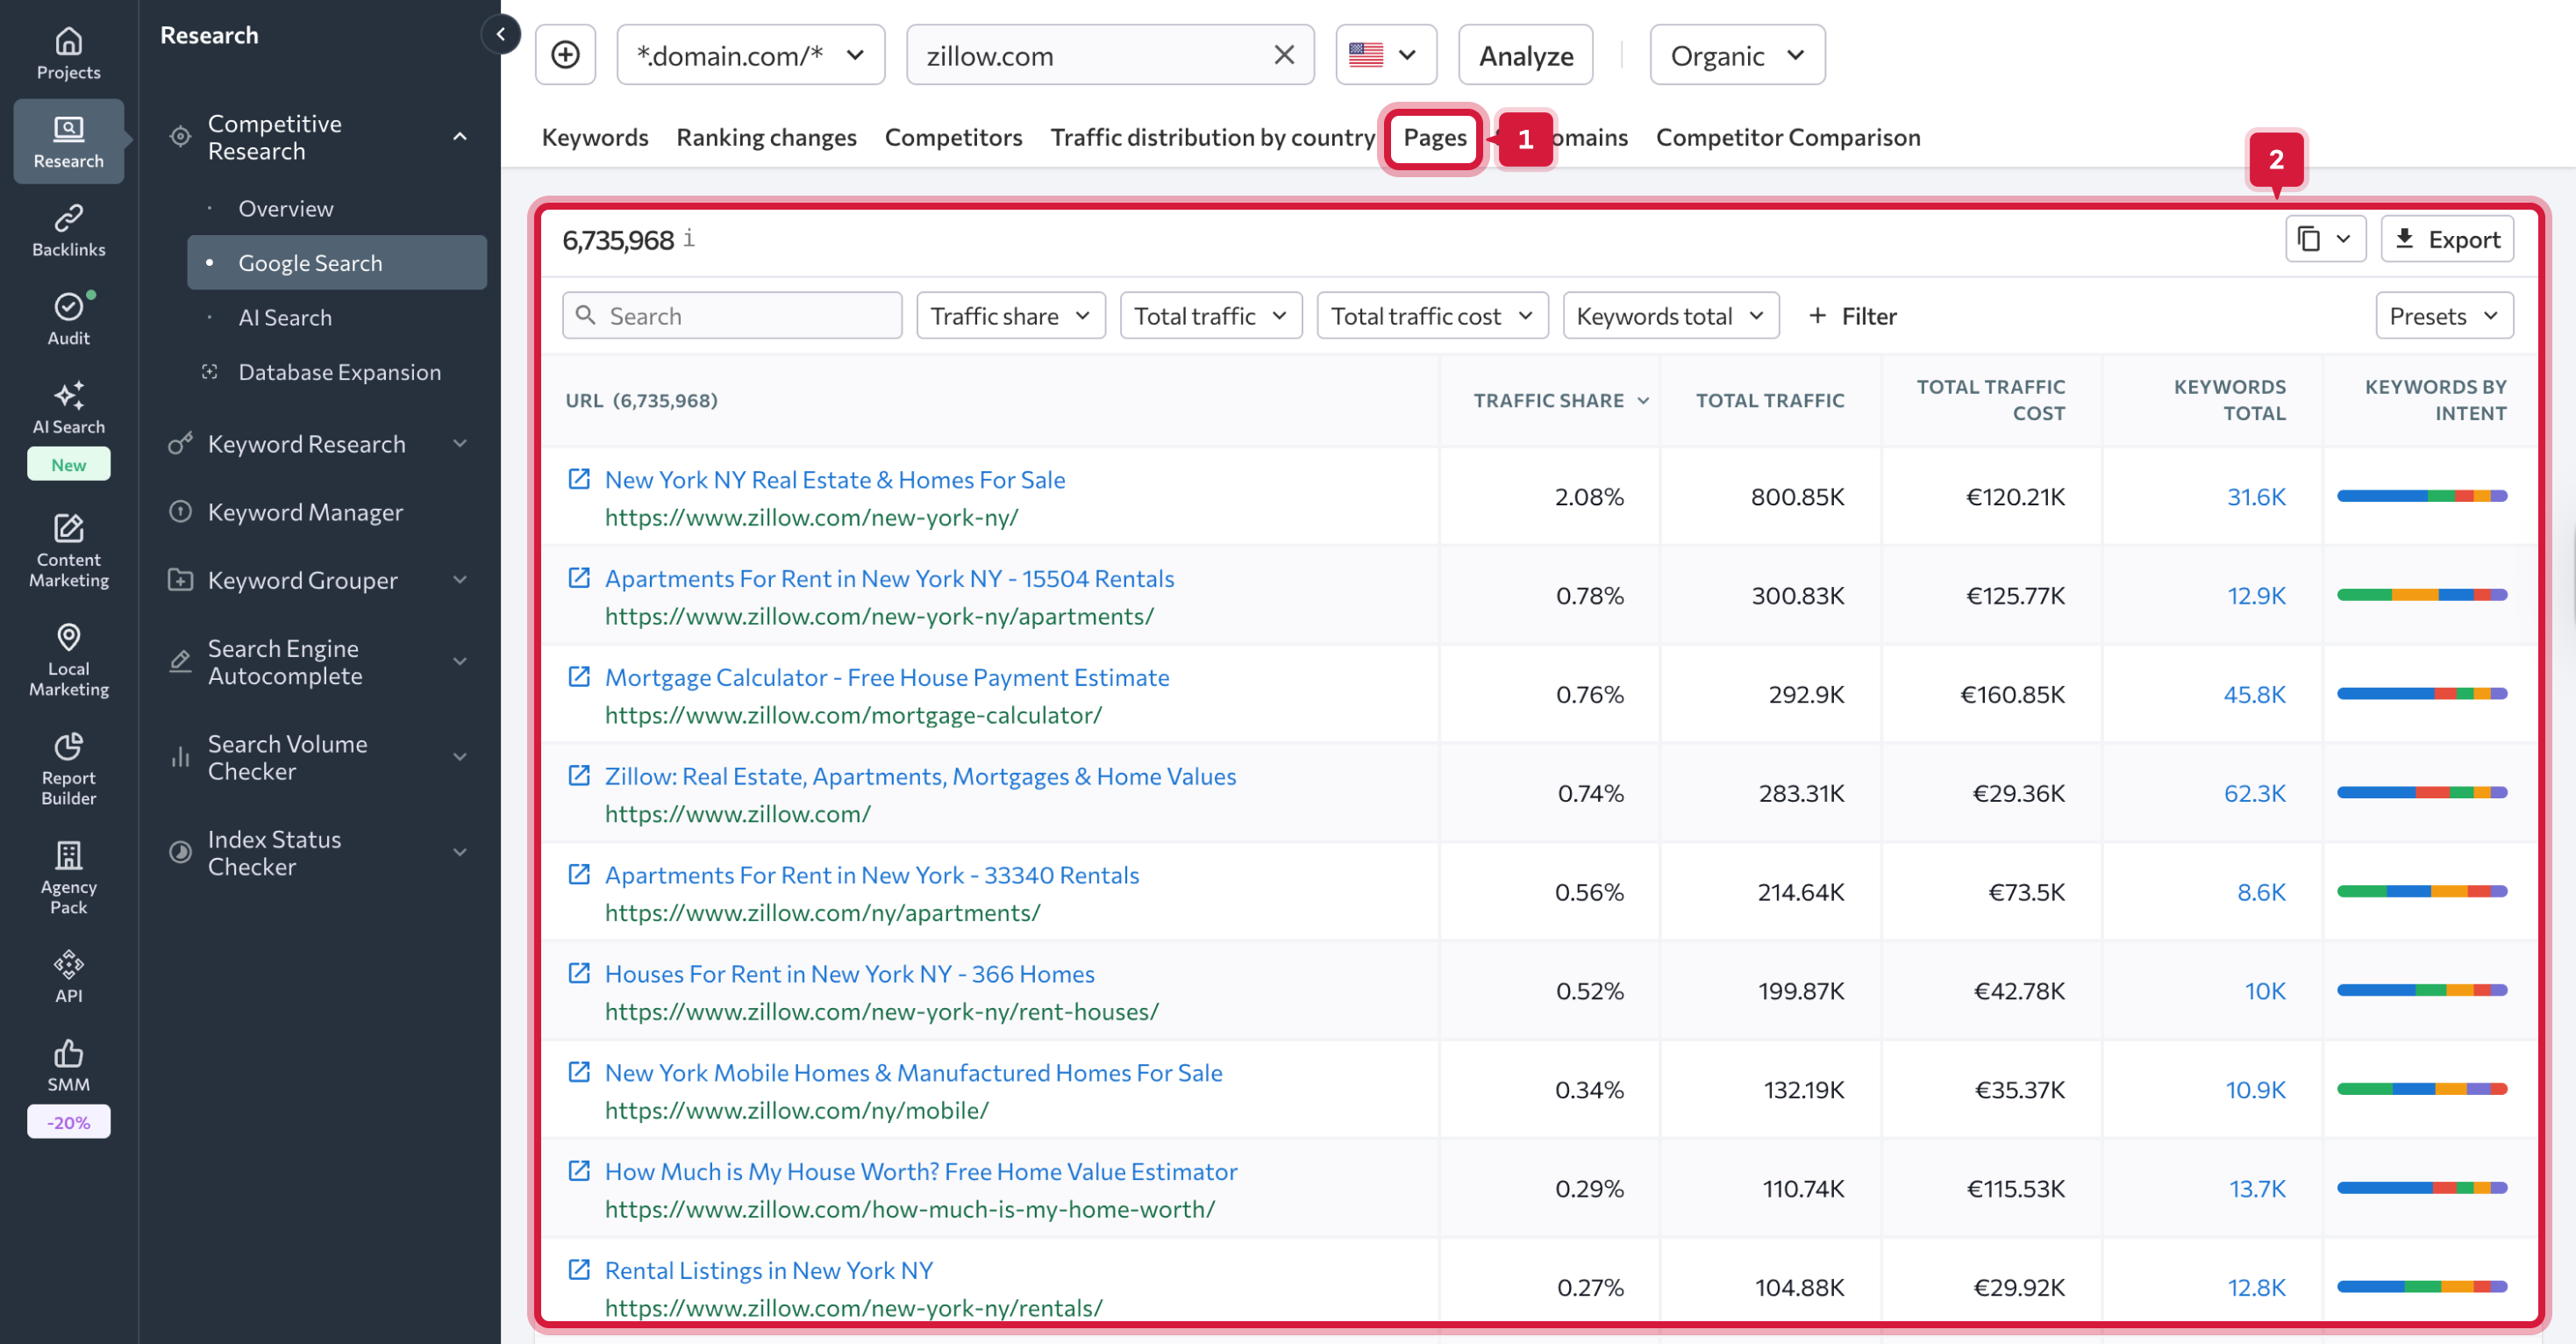2576x1344 pixels.
Task: Clear the zillow.com domain field
Action: click(1284, 55)
